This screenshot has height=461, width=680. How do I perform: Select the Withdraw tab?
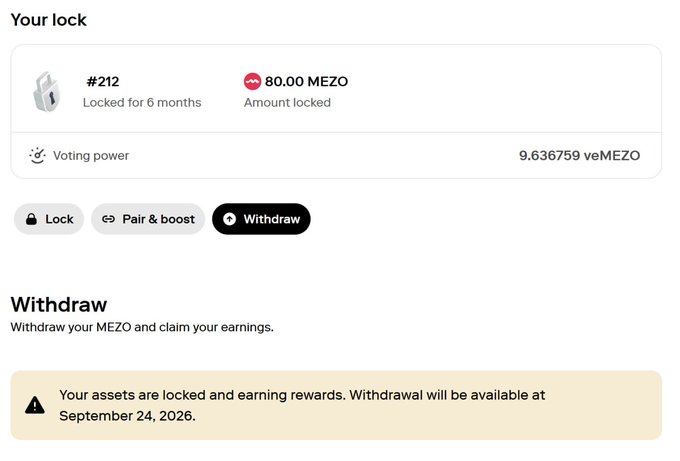click(x=261, y=219)
